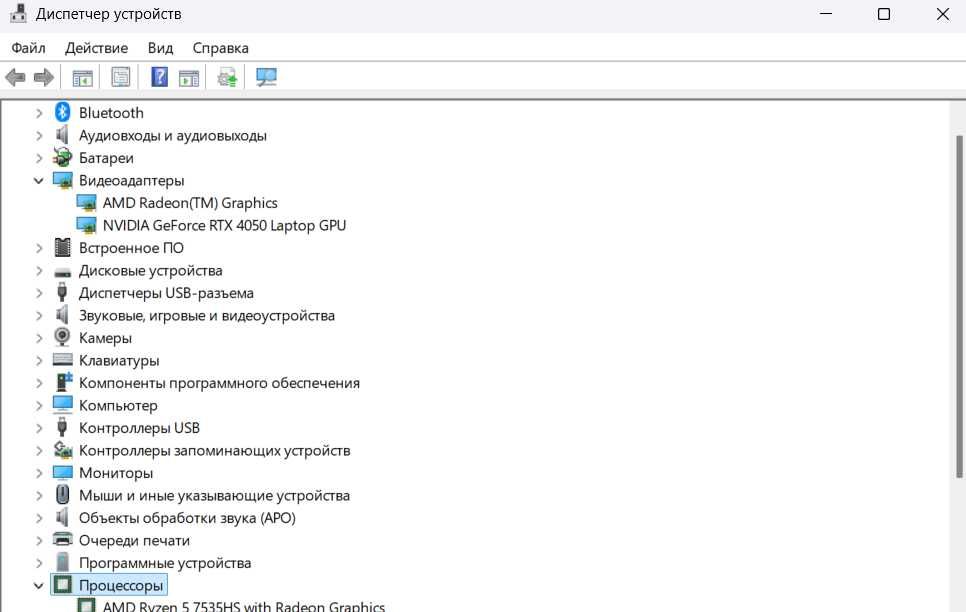Select Звуковые, игровые и видеоустройства category
Screen dimensions: 966x612
coord(207,316)
